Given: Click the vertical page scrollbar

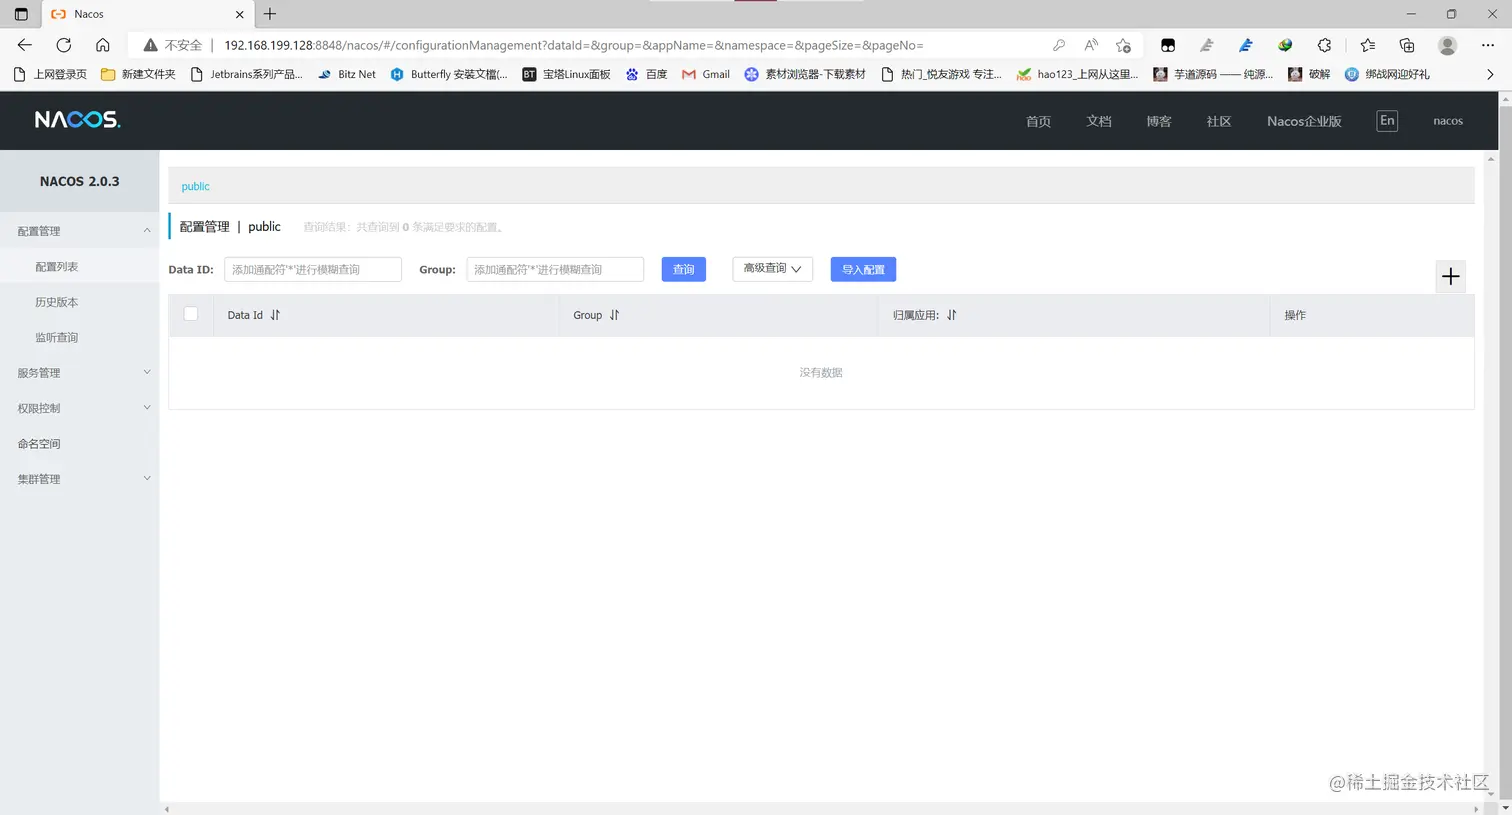Looking at the screenshot, I should coord(1505,453).
